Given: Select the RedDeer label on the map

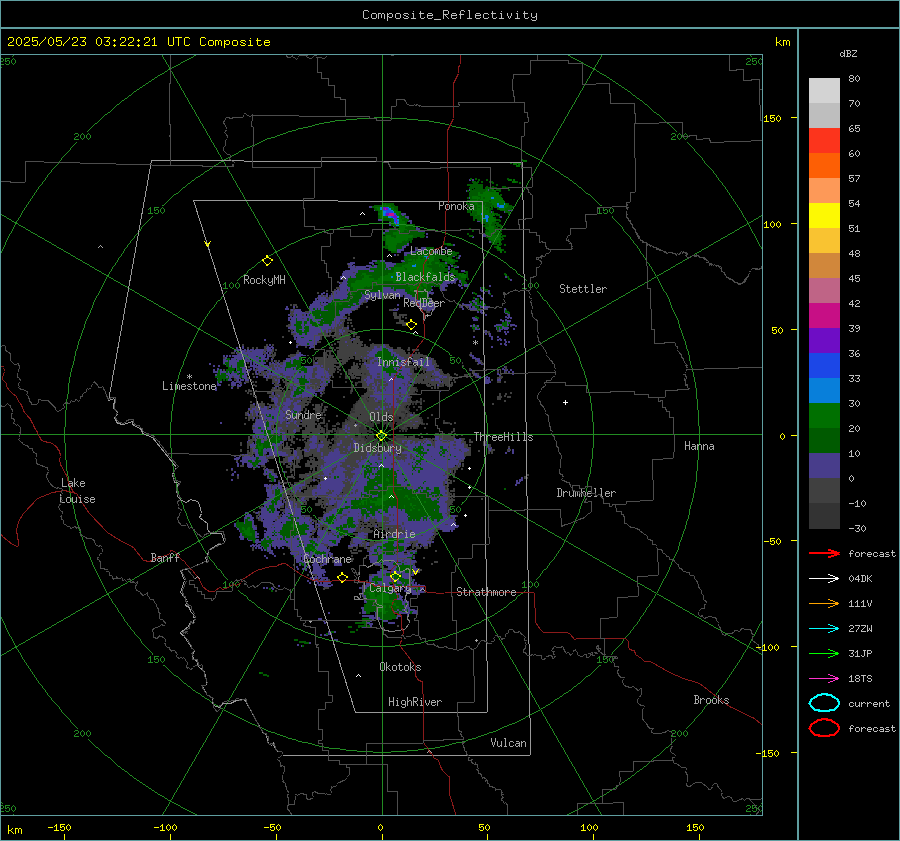Looking at the screenshot, I should coord(424,303).
